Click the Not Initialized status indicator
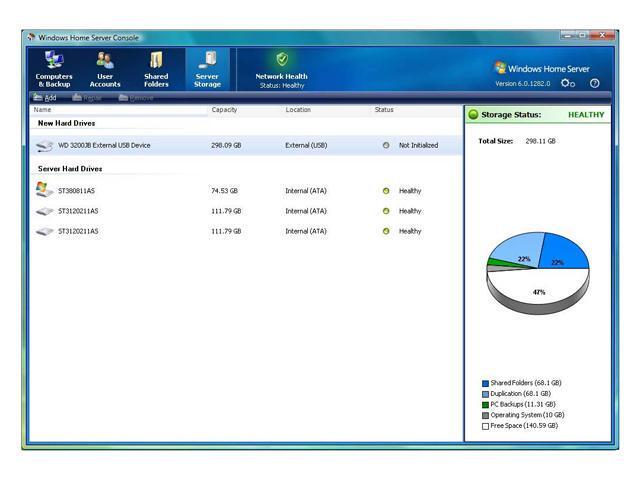640x480 pixels. 386,145
